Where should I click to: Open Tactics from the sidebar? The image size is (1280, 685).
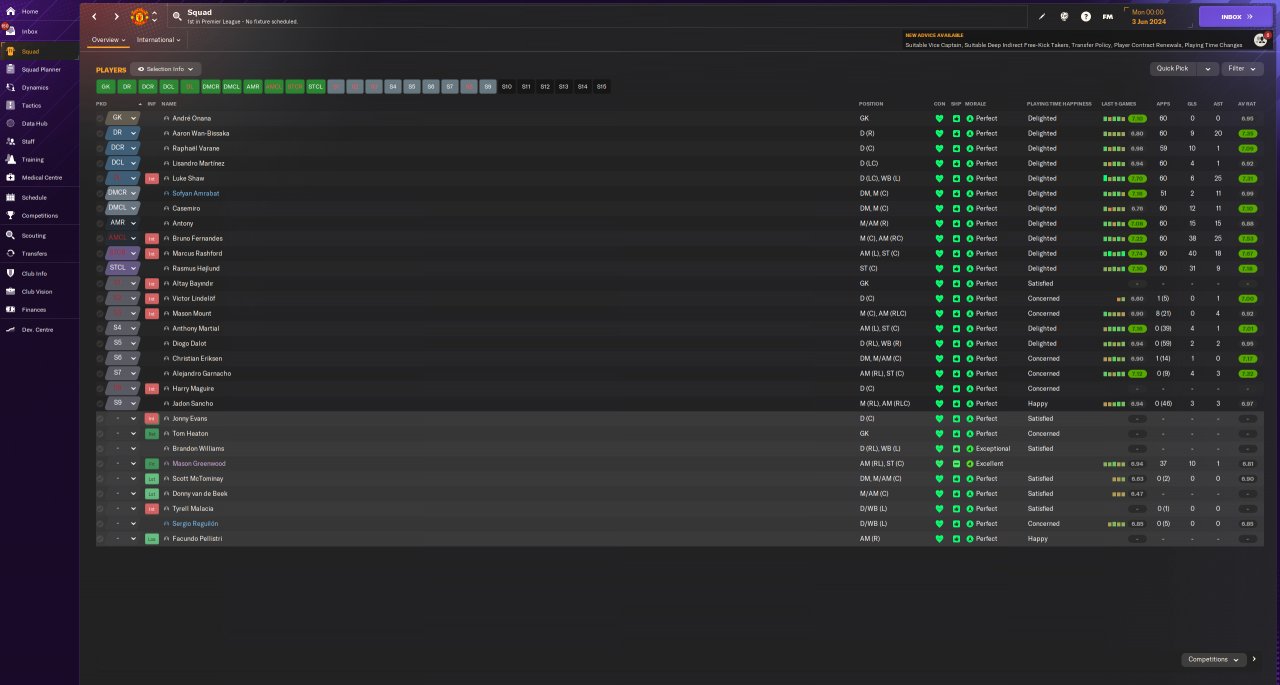tap(32, 105)
